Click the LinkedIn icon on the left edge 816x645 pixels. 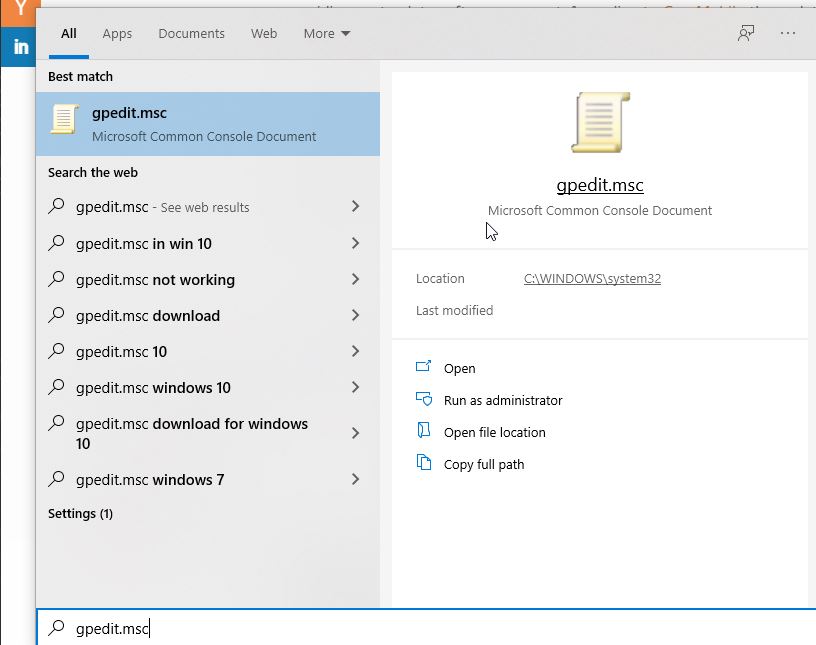pyautogui.click(x=18, y=47)
